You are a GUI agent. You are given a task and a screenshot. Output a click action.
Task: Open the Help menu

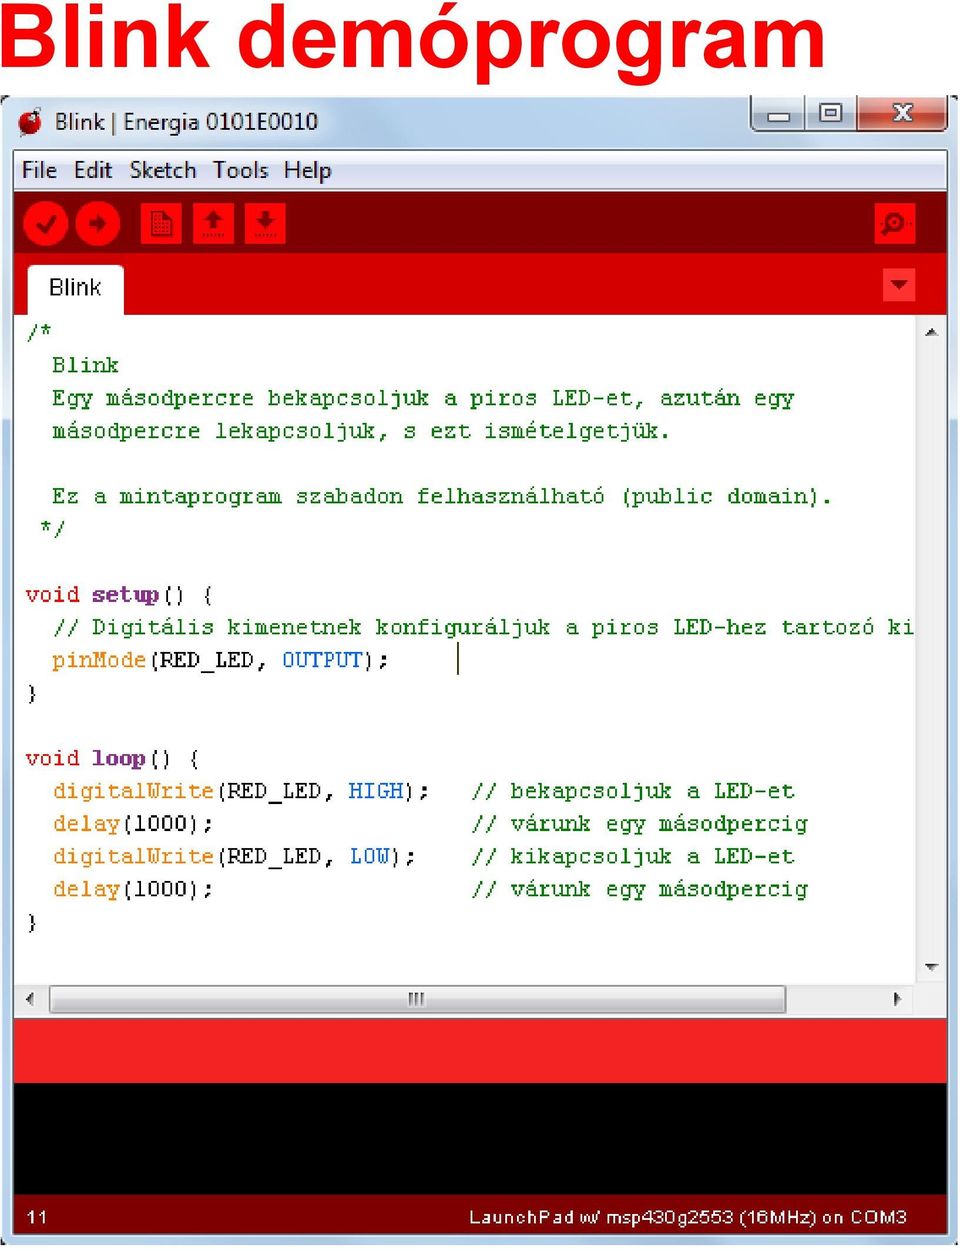click(307, 171)
